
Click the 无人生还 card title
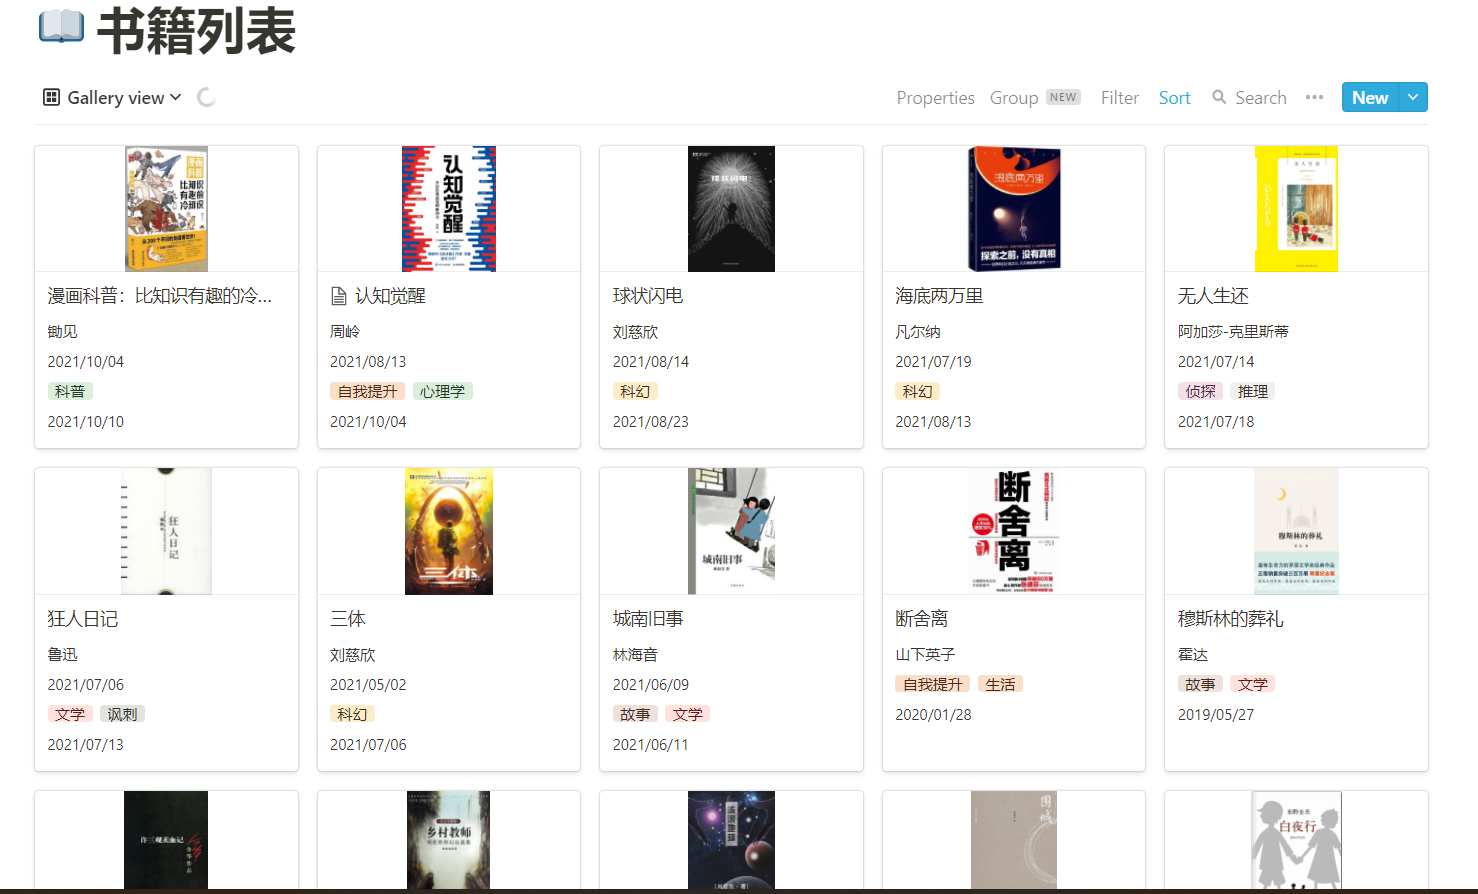1213,296
